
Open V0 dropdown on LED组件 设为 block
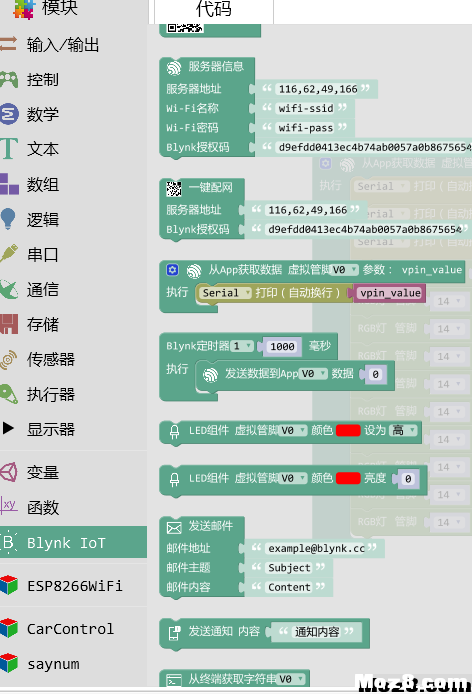293,430
